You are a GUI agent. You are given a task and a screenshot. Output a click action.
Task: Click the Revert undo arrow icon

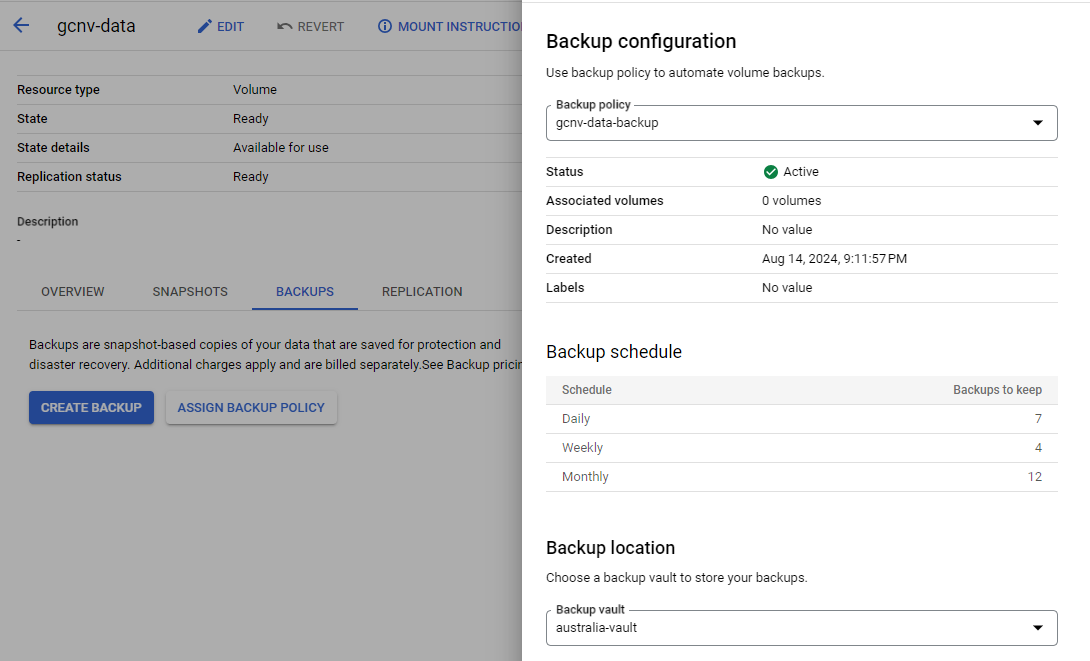point(285,27)
